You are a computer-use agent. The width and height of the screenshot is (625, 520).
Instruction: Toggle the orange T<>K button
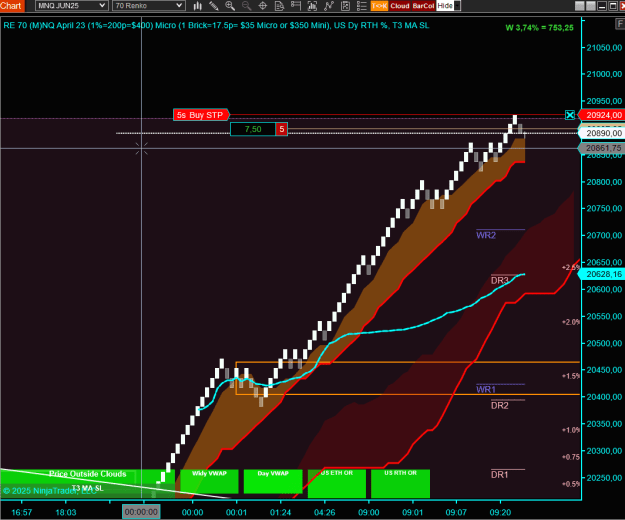point(379,6)
